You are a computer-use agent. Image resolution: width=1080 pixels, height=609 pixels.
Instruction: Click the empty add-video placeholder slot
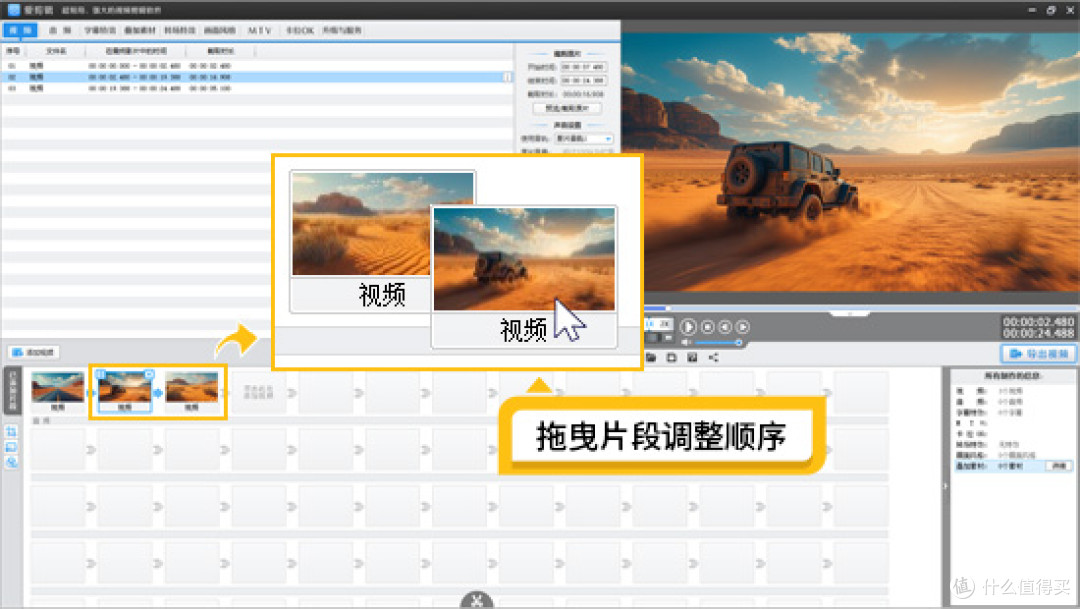[x=258, y=392]
